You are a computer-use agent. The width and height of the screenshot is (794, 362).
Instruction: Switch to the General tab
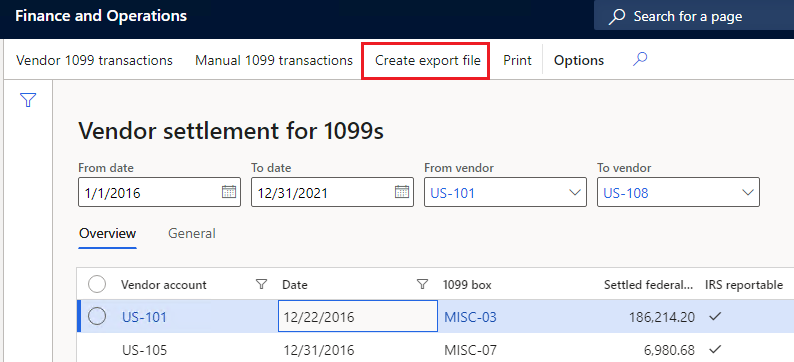tap(192, 233)
